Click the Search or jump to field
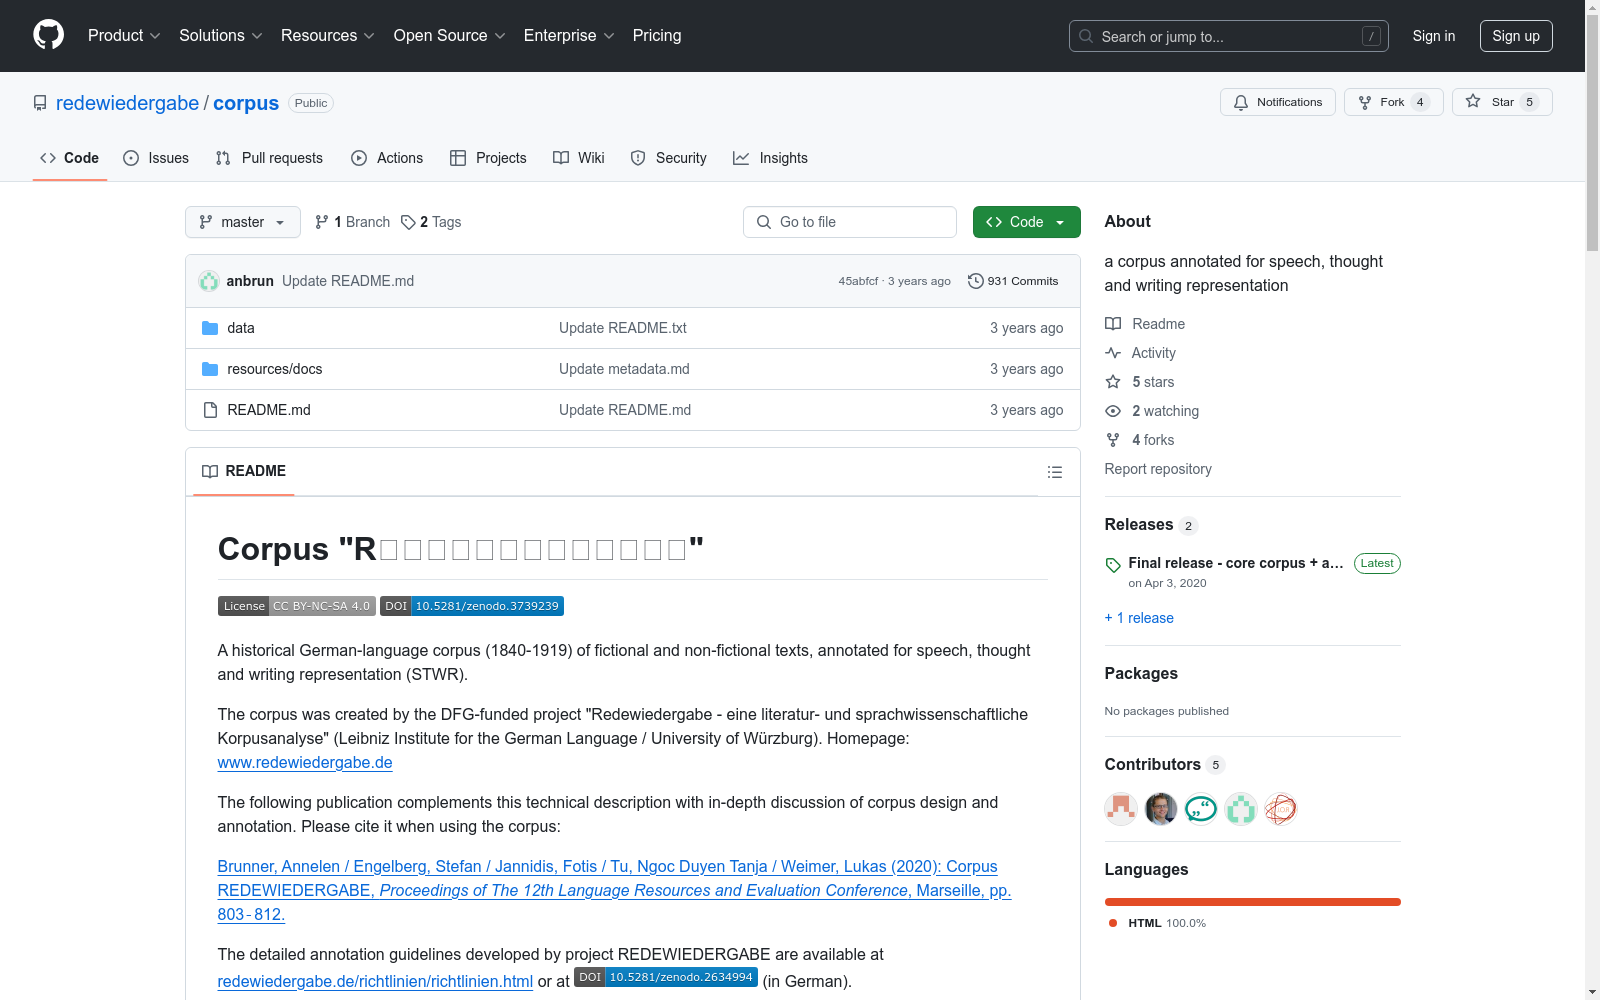Viewport: 1600px width, 1000px height. (1229, 36)
